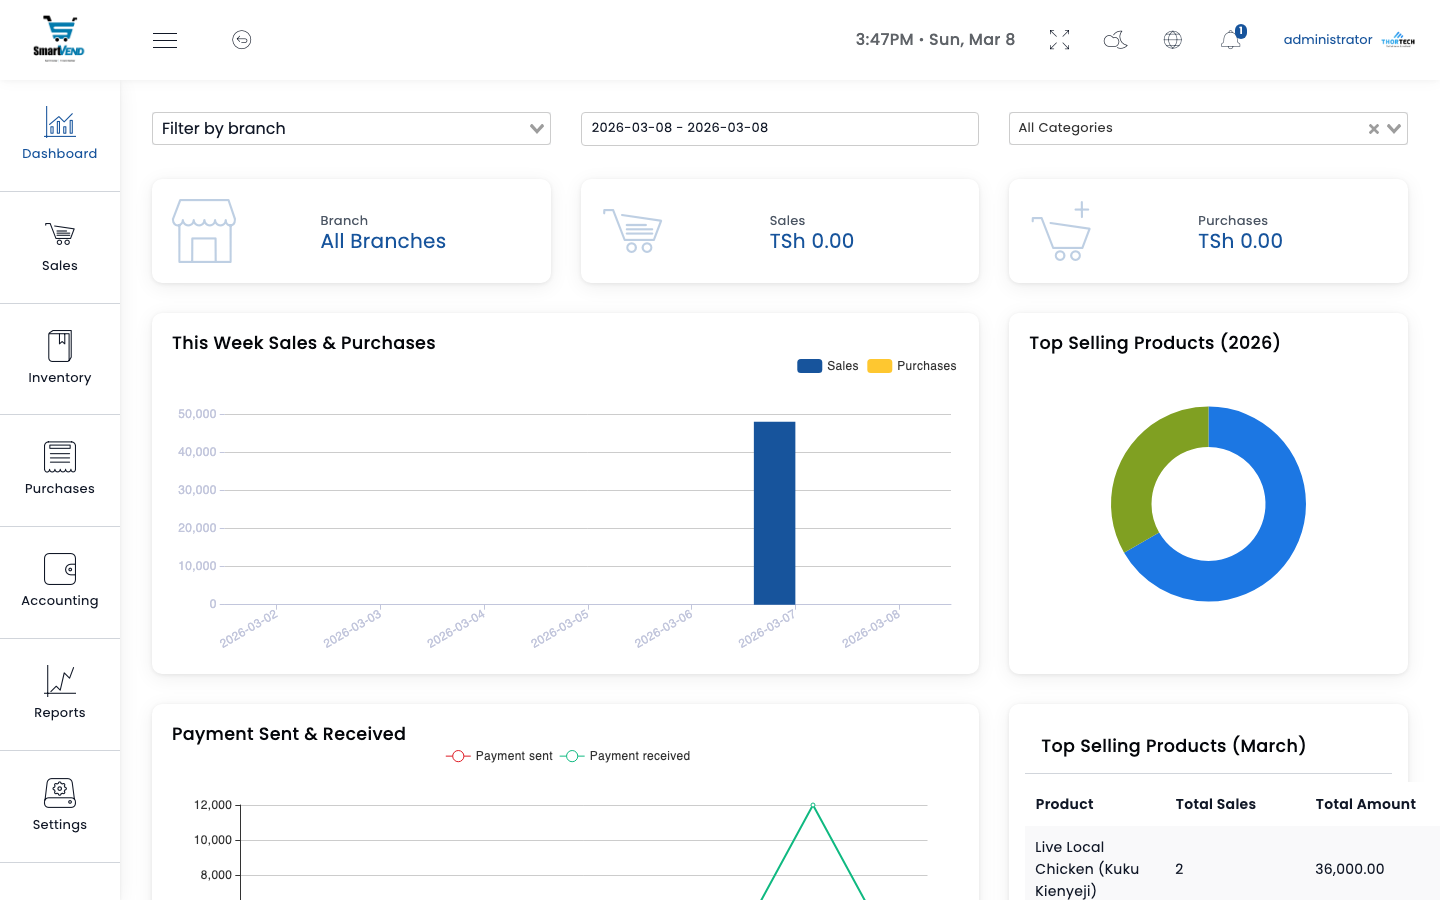The height and width of the screenshot is (900, 1440).
Task: Open the Reports sidebar menu item
Action: pyautogui.click(x=60, y=694)
